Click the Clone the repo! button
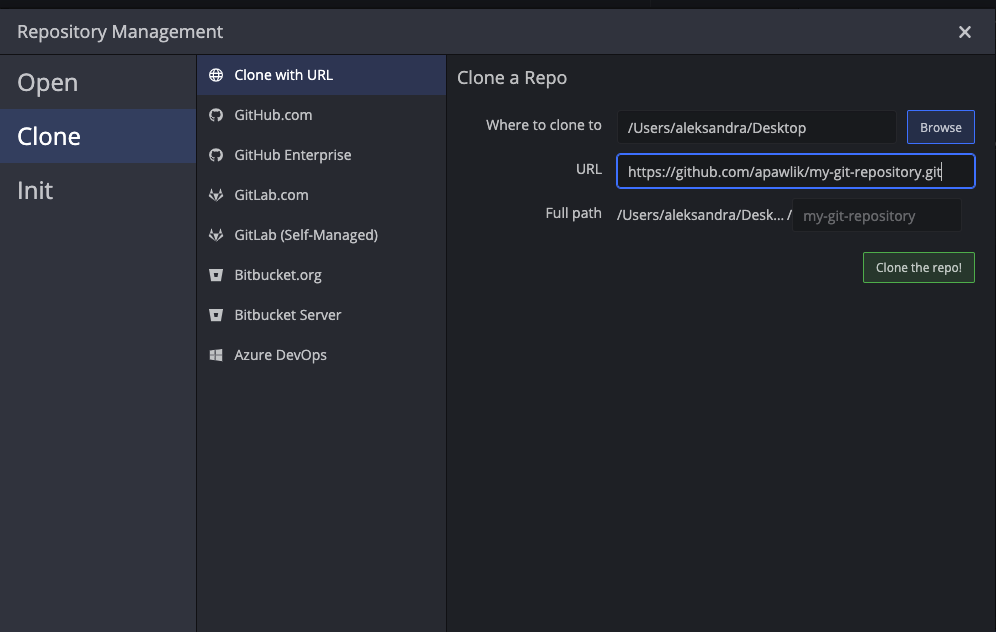Image resolution: width=996 pixels, height=632 pixels. click(919, 267)
